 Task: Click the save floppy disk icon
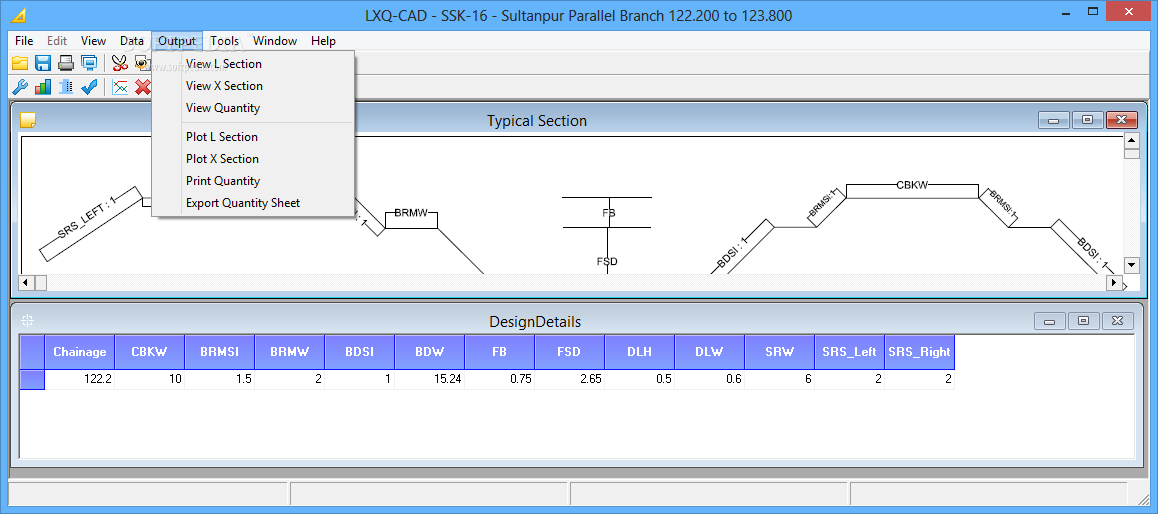[43, 63]
